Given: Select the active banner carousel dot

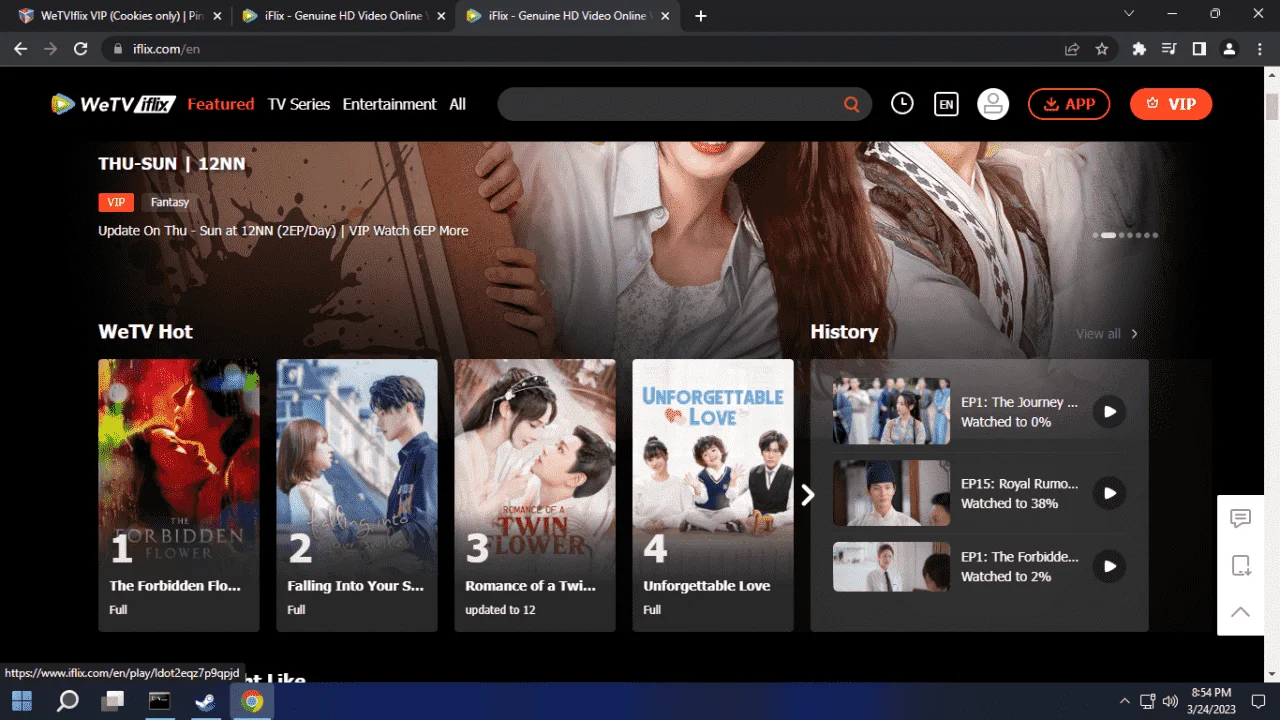Looking at the screenshot, I should coord(1108,235).
